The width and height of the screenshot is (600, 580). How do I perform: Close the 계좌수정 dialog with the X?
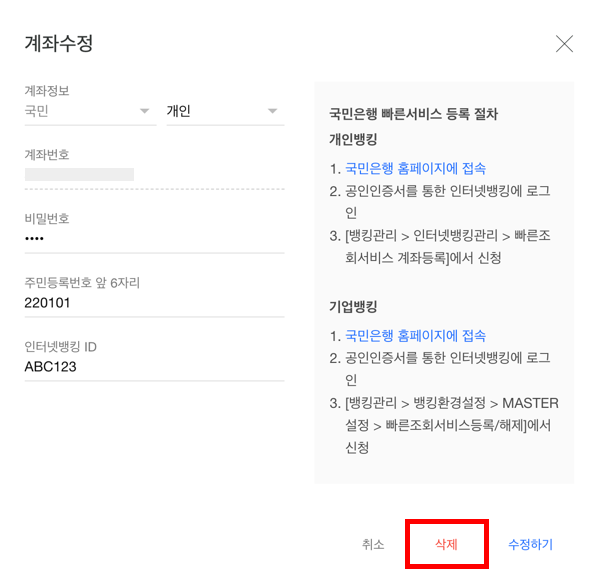tap(564, 43)
